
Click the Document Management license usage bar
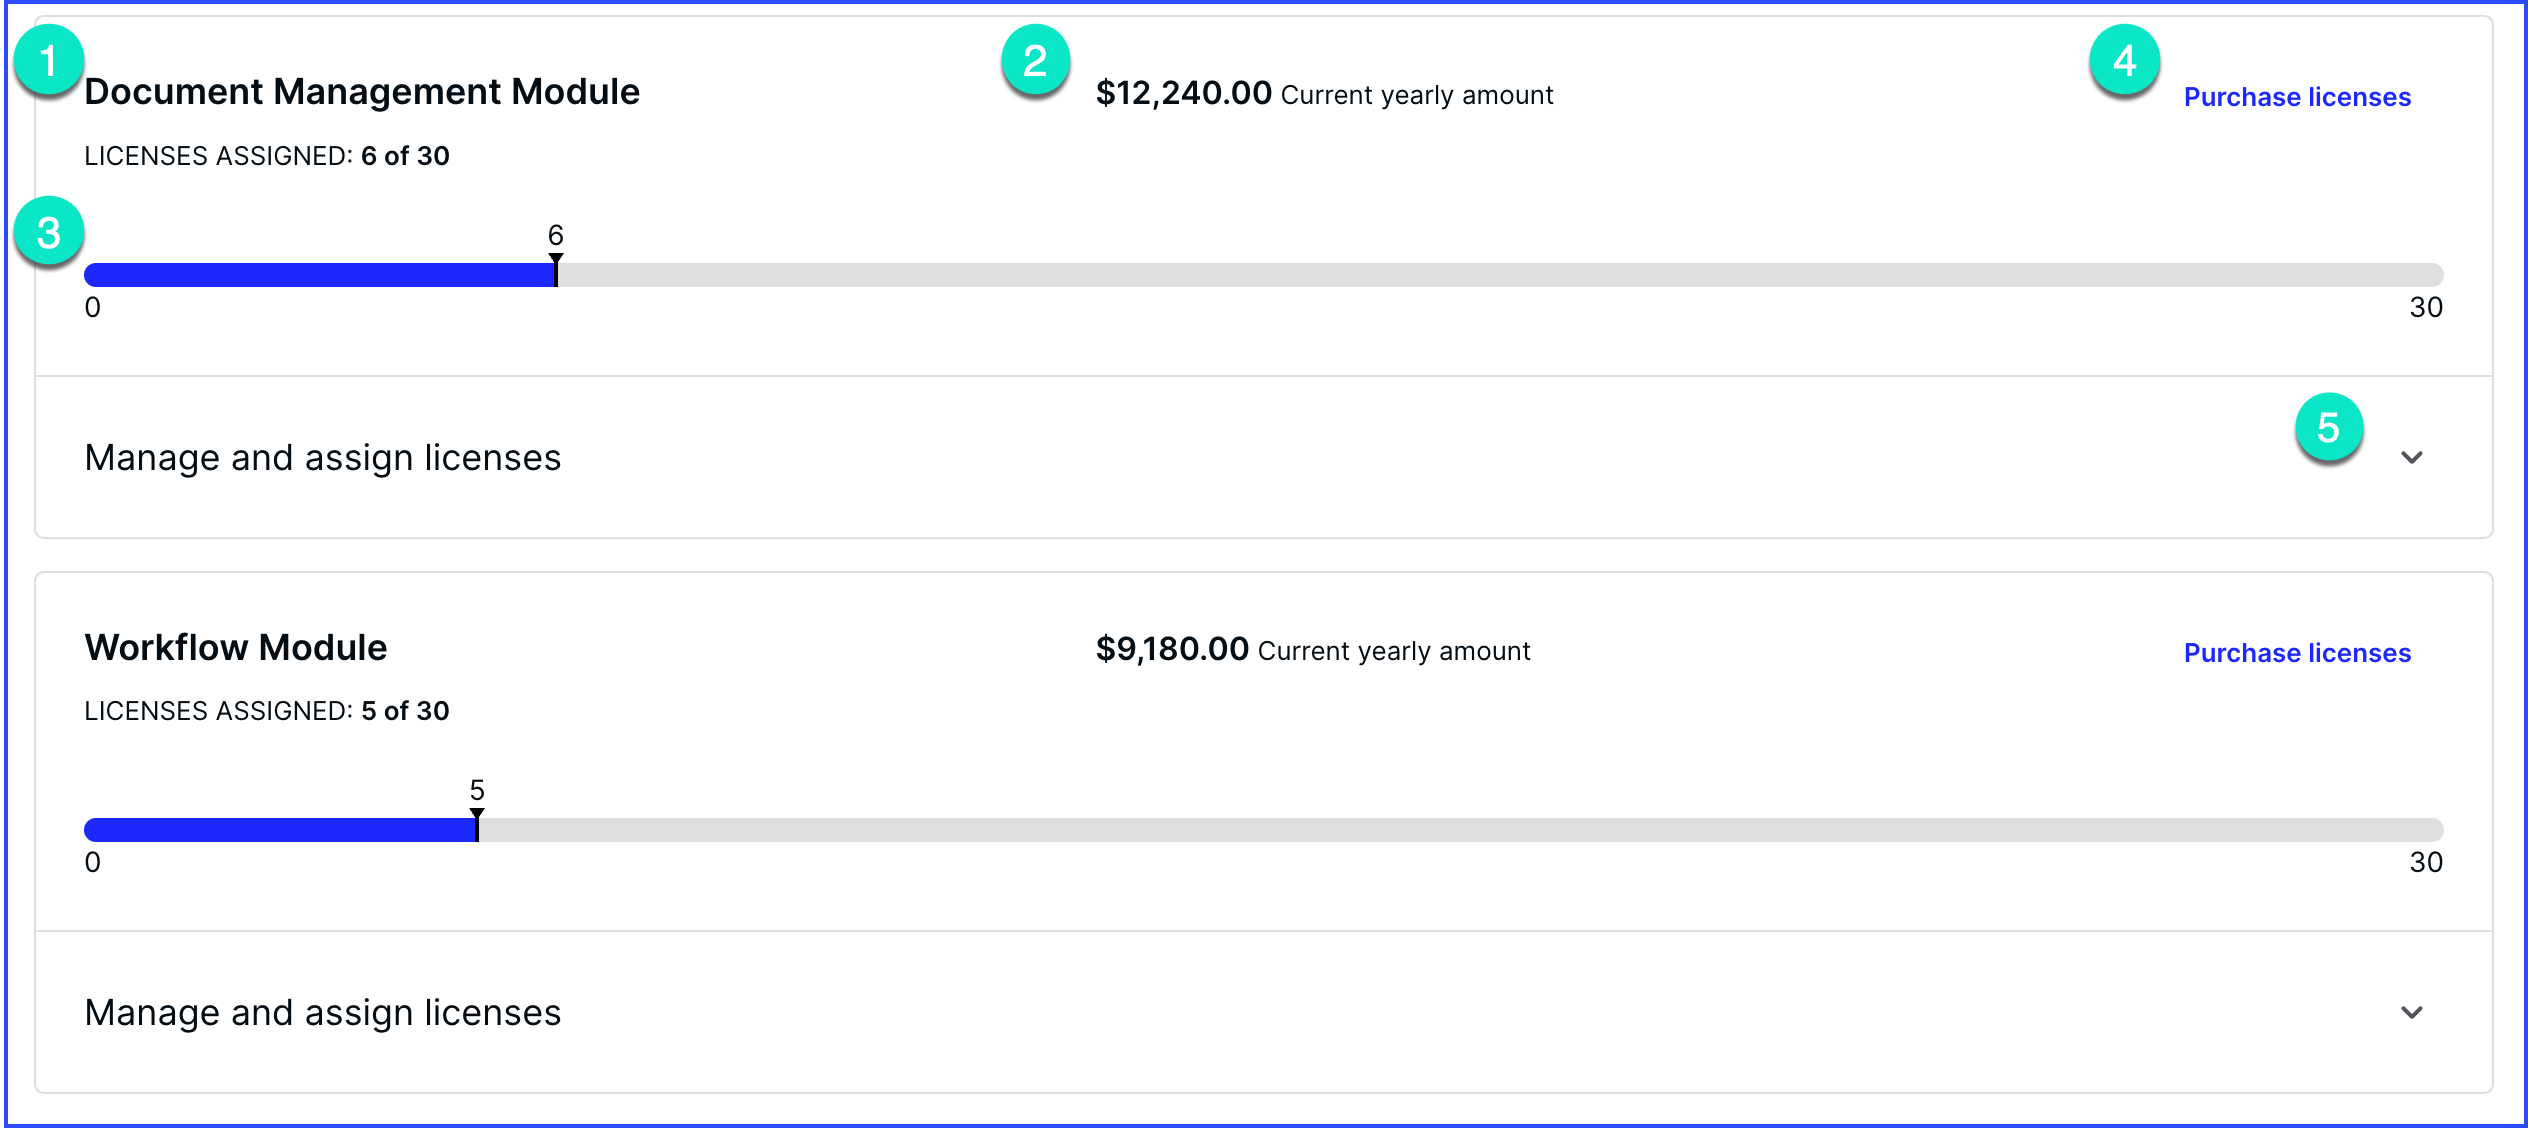coord(1262,275)
